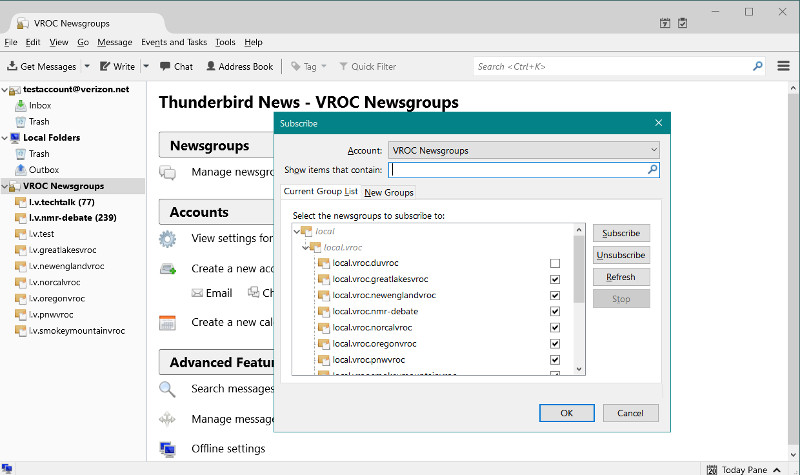Open the Write button dropdown arrow
This screenshot has width=800, height=475.
[x=146, y=66]
